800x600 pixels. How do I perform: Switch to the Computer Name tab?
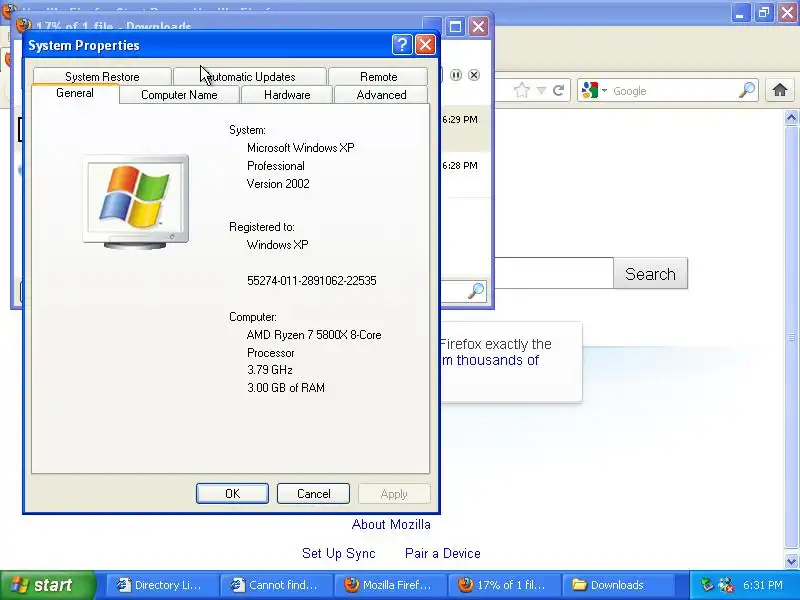[179, 95]
